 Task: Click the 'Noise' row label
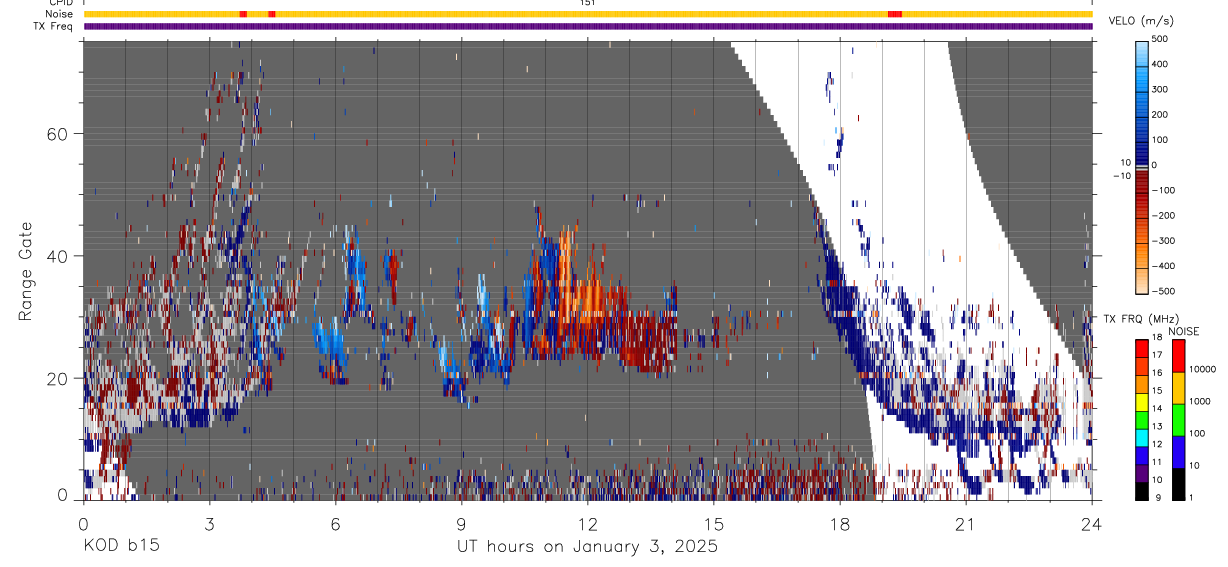pyautogui.click(x=59, y=14)
